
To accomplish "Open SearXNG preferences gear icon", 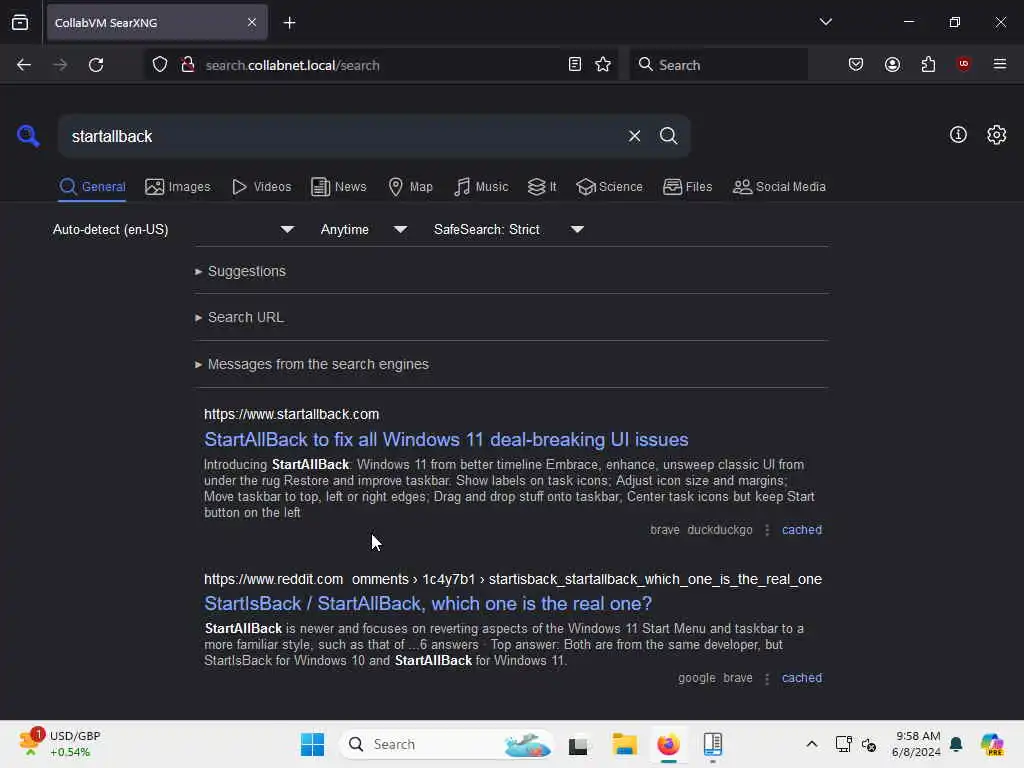I will (x=997, y=135).
